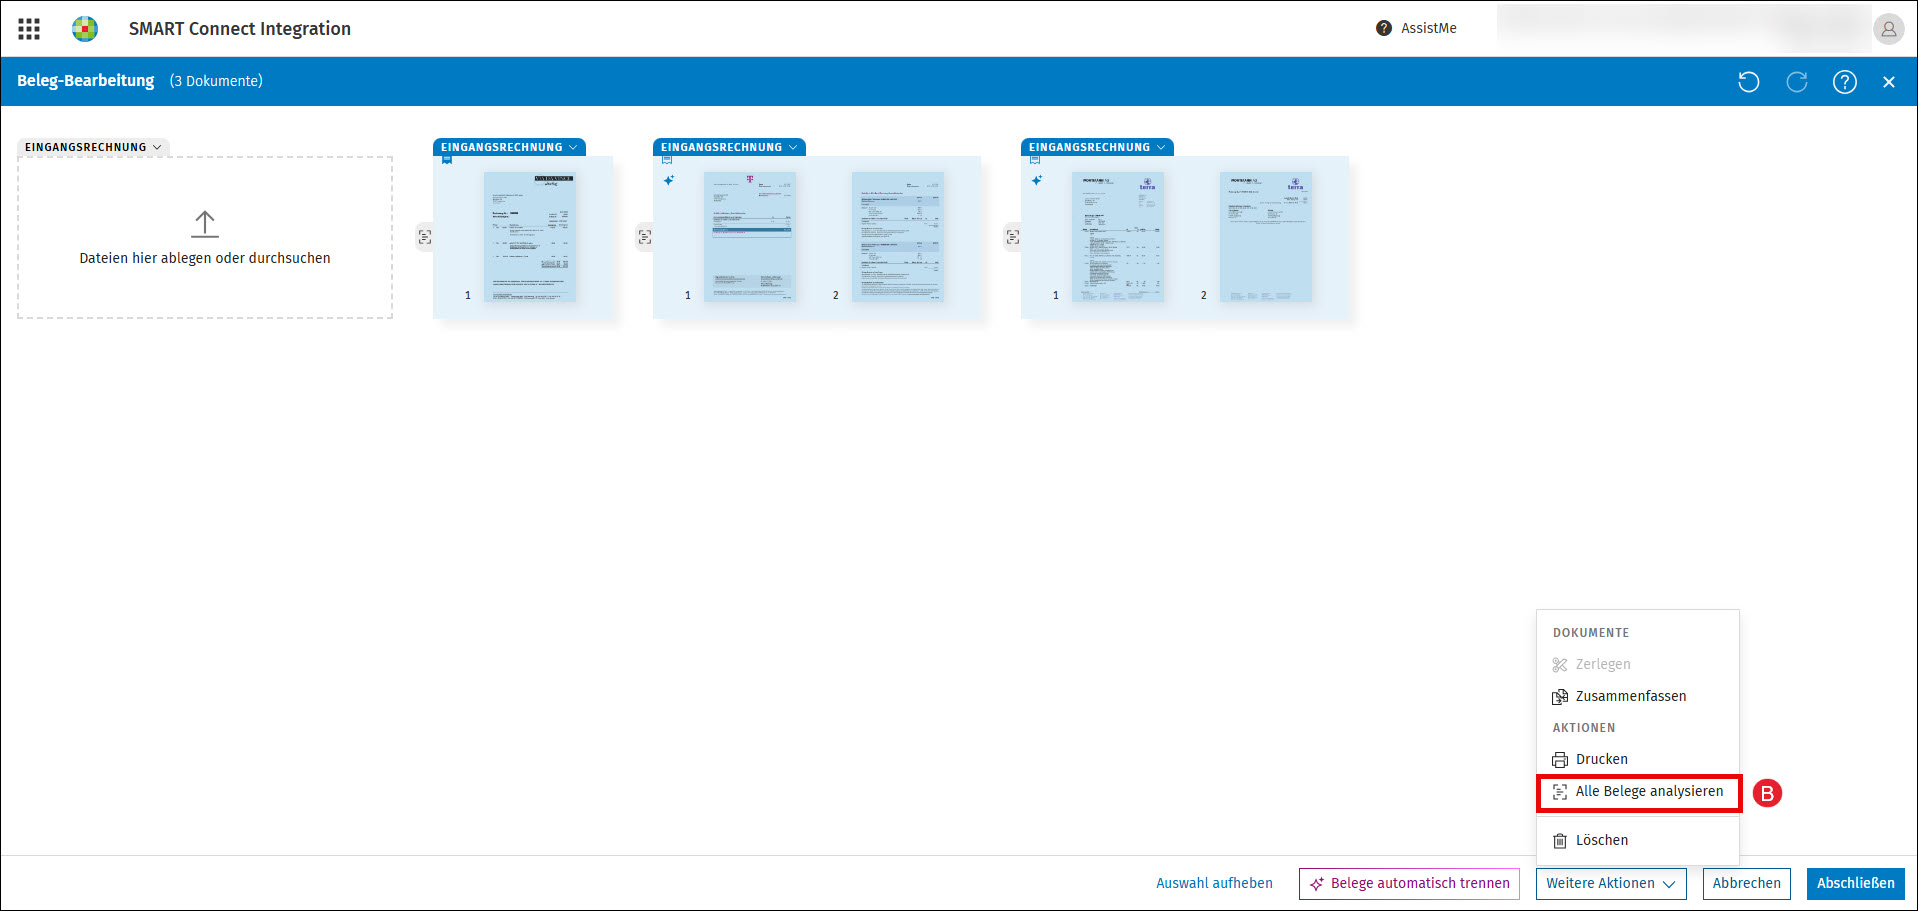Click the Auswahl aufheben link

[x=1214, y=884]
